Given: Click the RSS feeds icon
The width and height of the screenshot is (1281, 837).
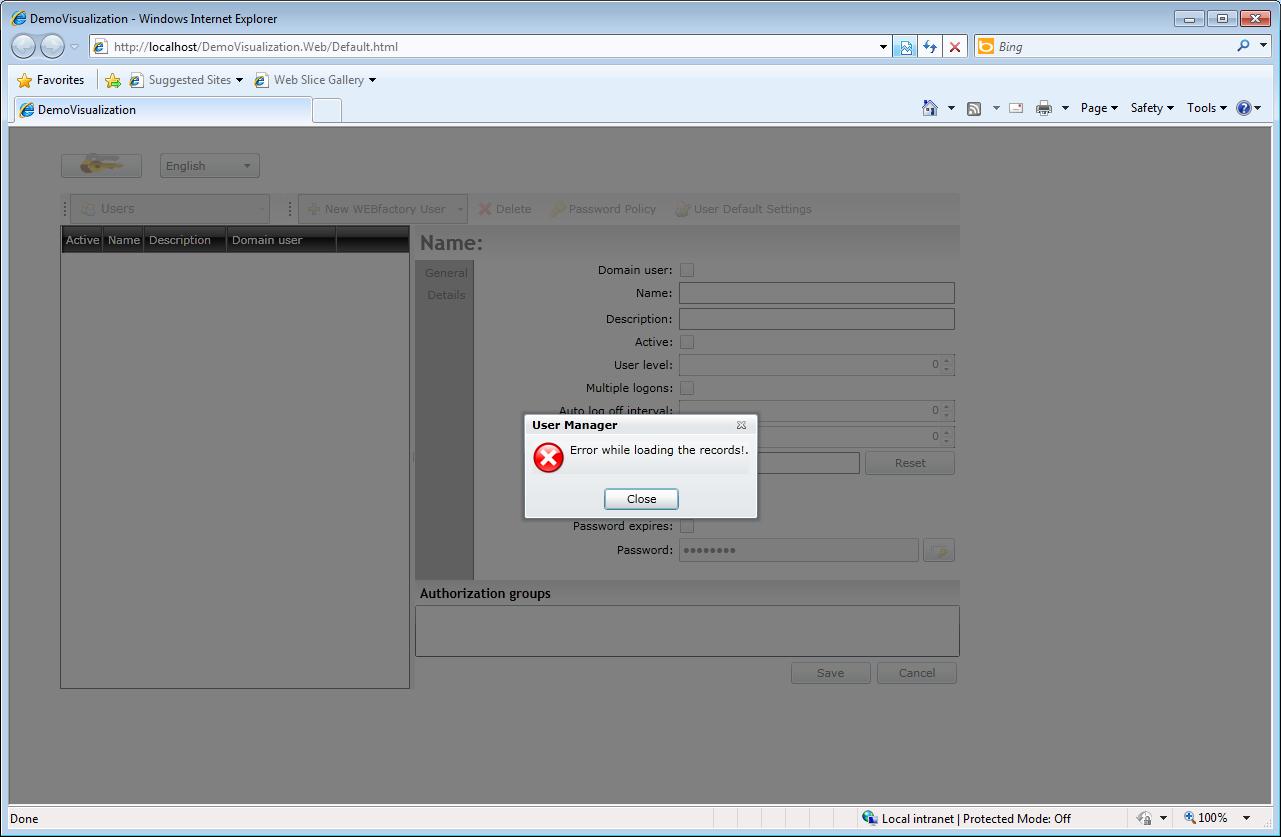Looking at the screenshot, I should click(974, 108).
